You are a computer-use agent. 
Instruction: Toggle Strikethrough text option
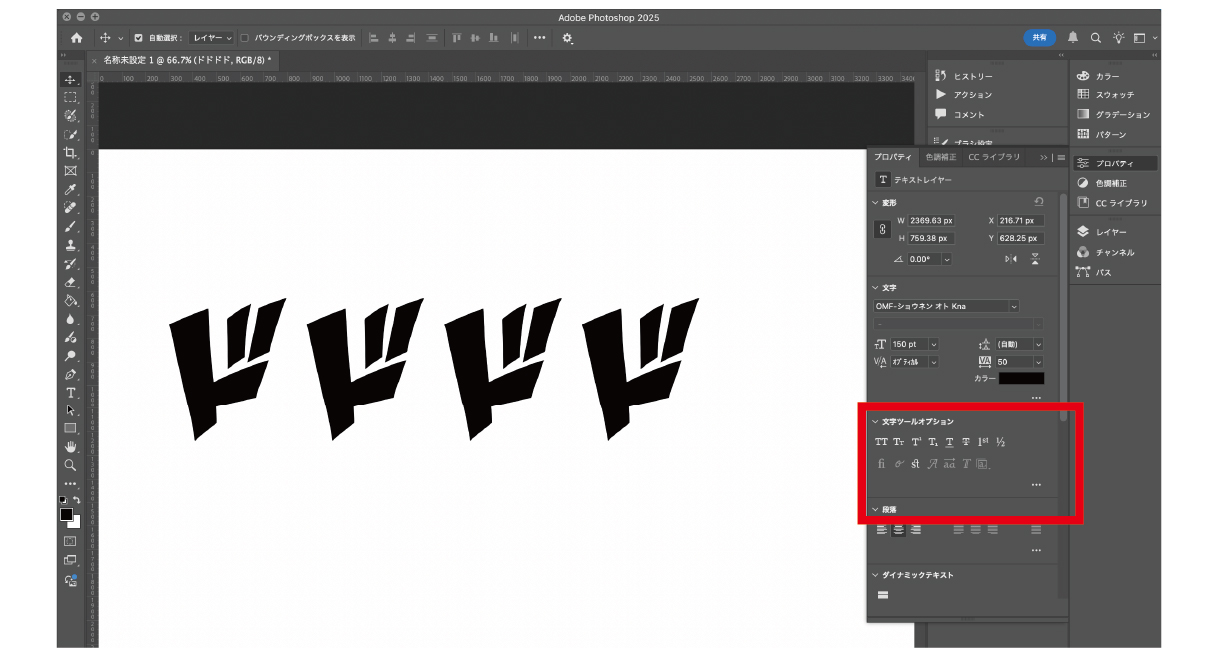[966, 442]
